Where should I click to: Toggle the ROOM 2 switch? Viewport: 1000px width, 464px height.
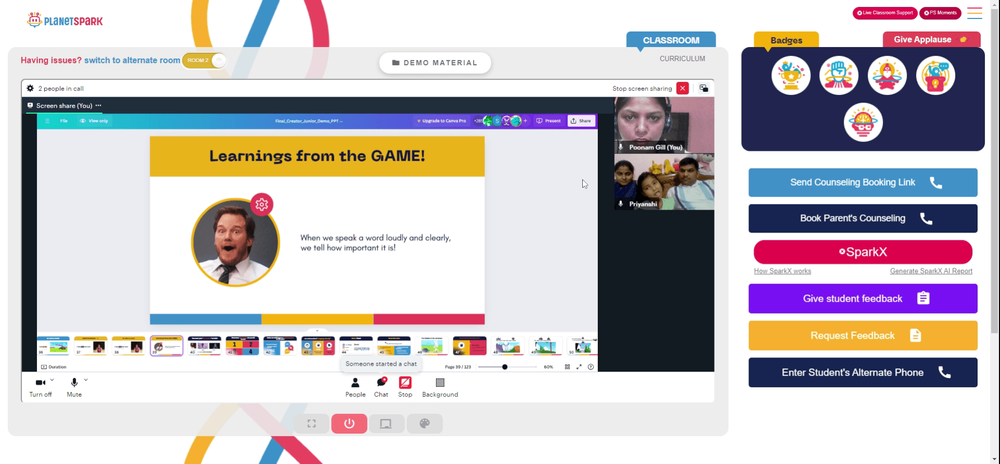pos(204,61)
